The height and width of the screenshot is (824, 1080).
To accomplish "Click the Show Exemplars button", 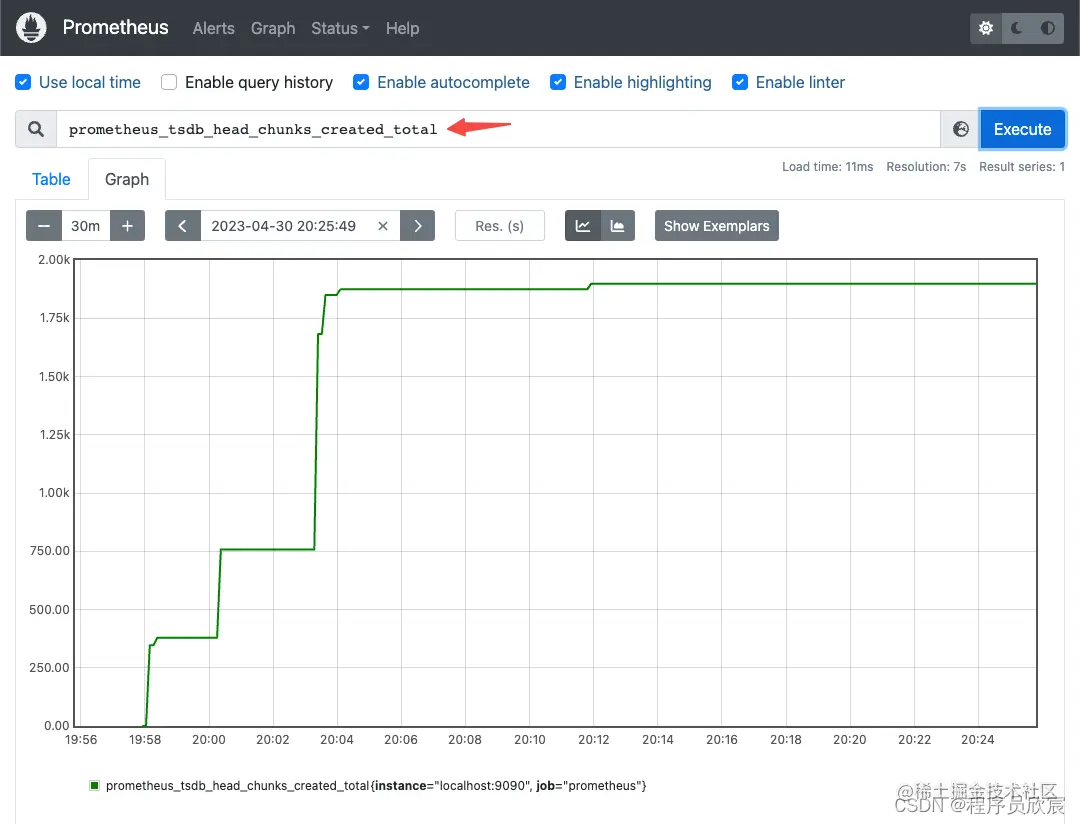I will click(716, 226).
